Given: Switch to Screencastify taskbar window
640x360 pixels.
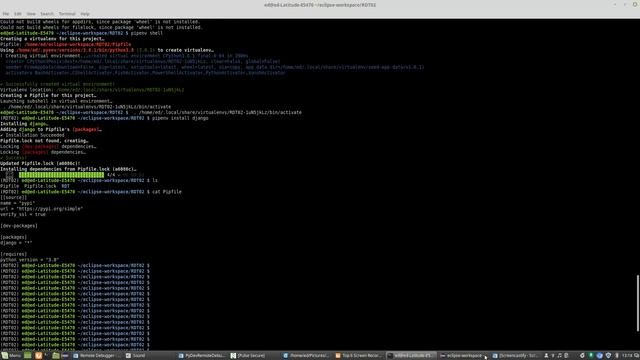Looking at the screenshot, I should tap(516, 356).
